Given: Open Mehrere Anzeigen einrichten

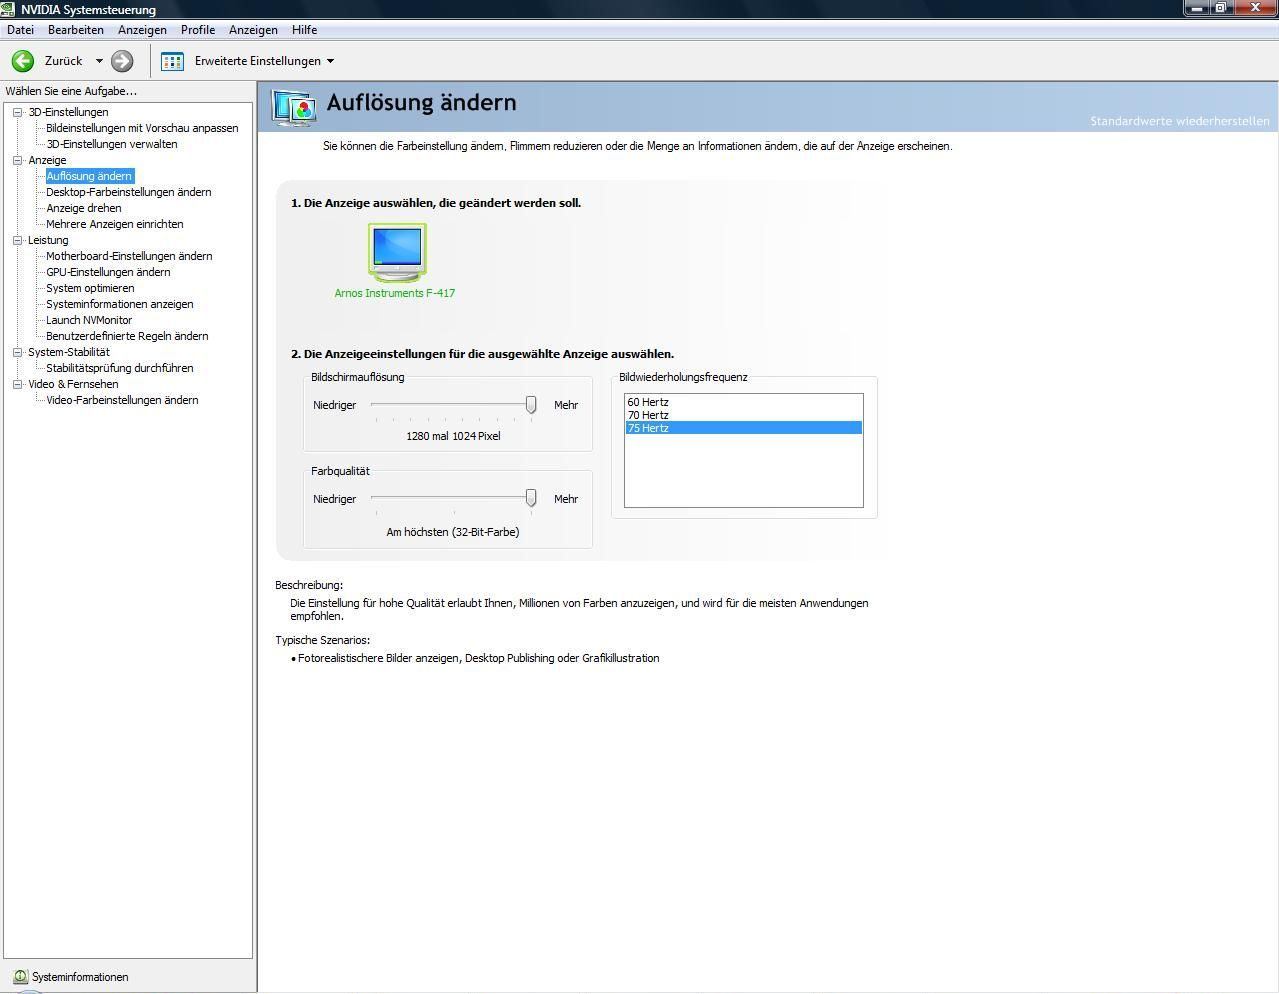Looking at the screenshot, I should pos(115,224).
